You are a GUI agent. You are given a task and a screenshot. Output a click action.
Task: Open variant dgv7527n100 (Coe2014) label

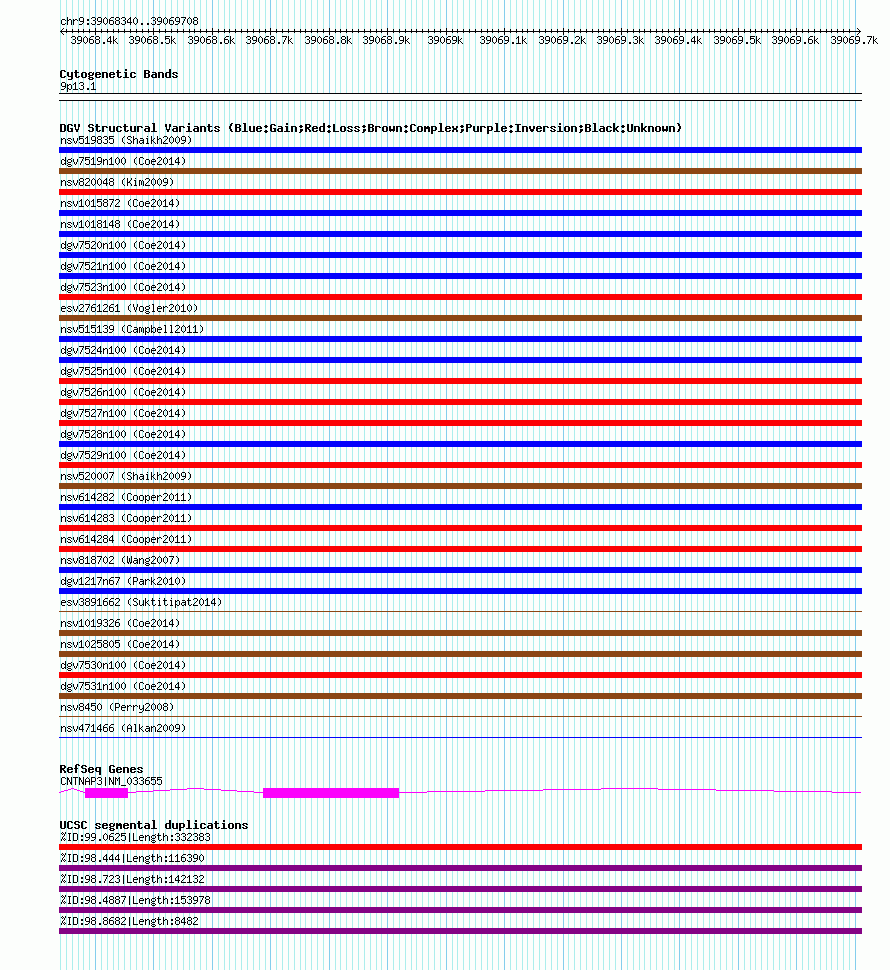tap(123, 414)
